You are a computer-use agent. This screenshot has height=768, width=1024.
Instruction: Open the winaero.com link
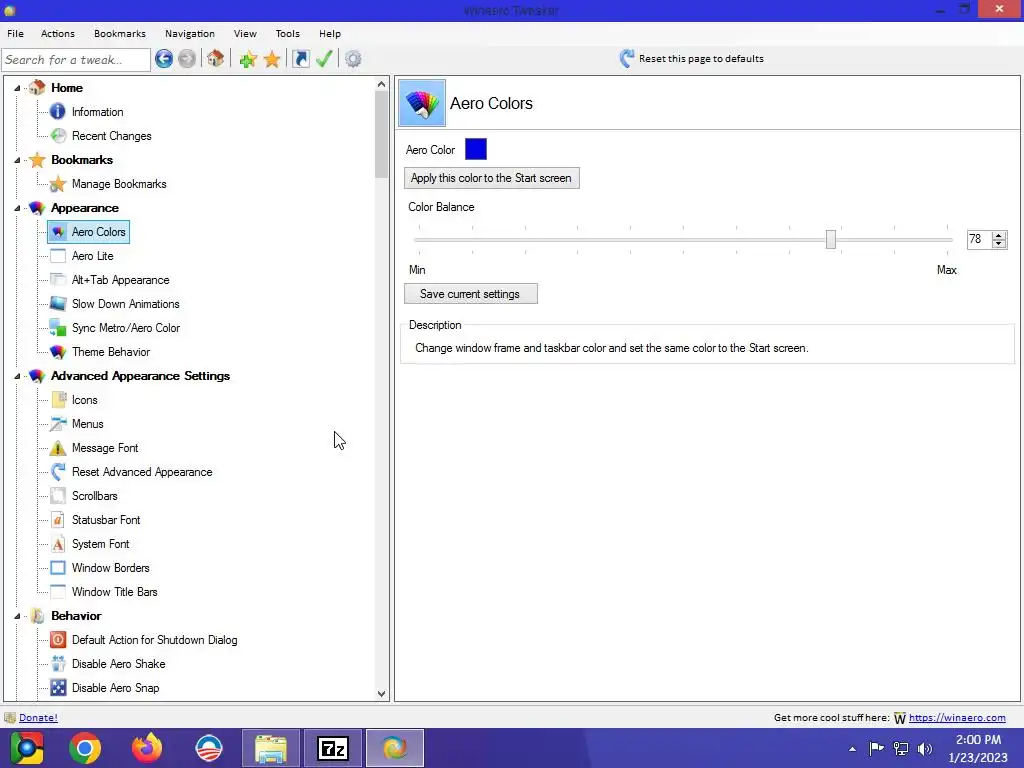957,718
